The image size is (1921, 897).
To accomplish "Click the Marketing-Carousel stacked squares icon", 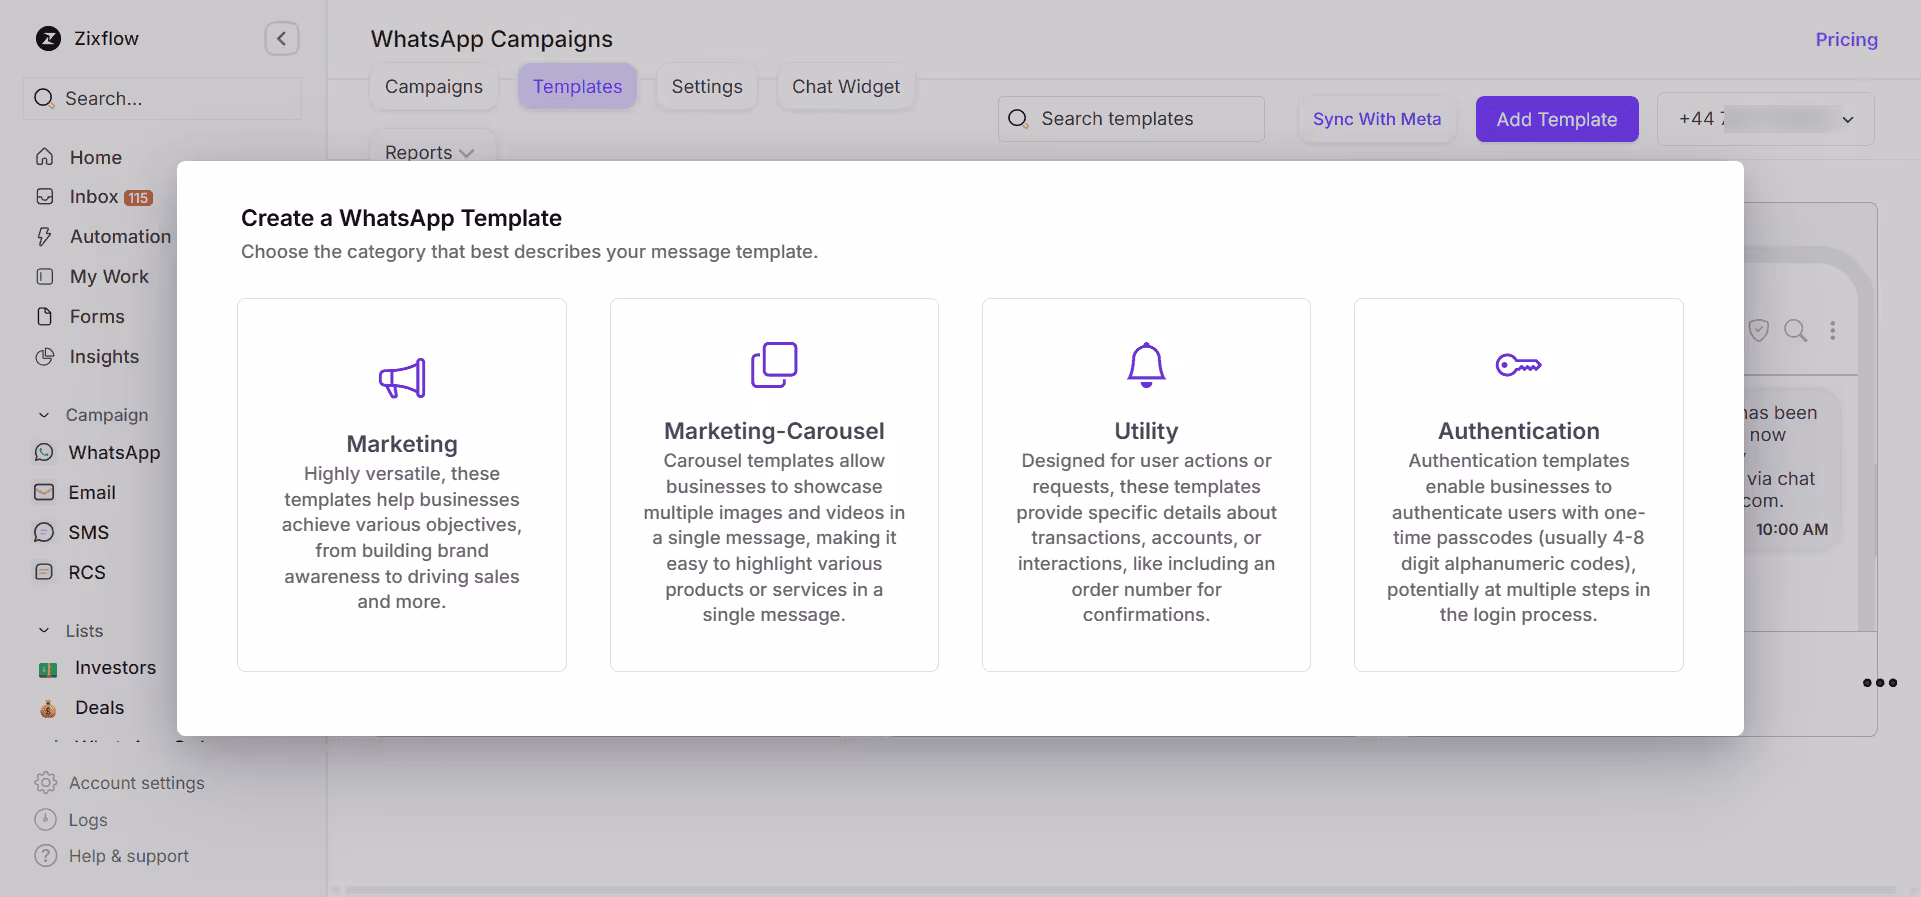I will point(774,365).
